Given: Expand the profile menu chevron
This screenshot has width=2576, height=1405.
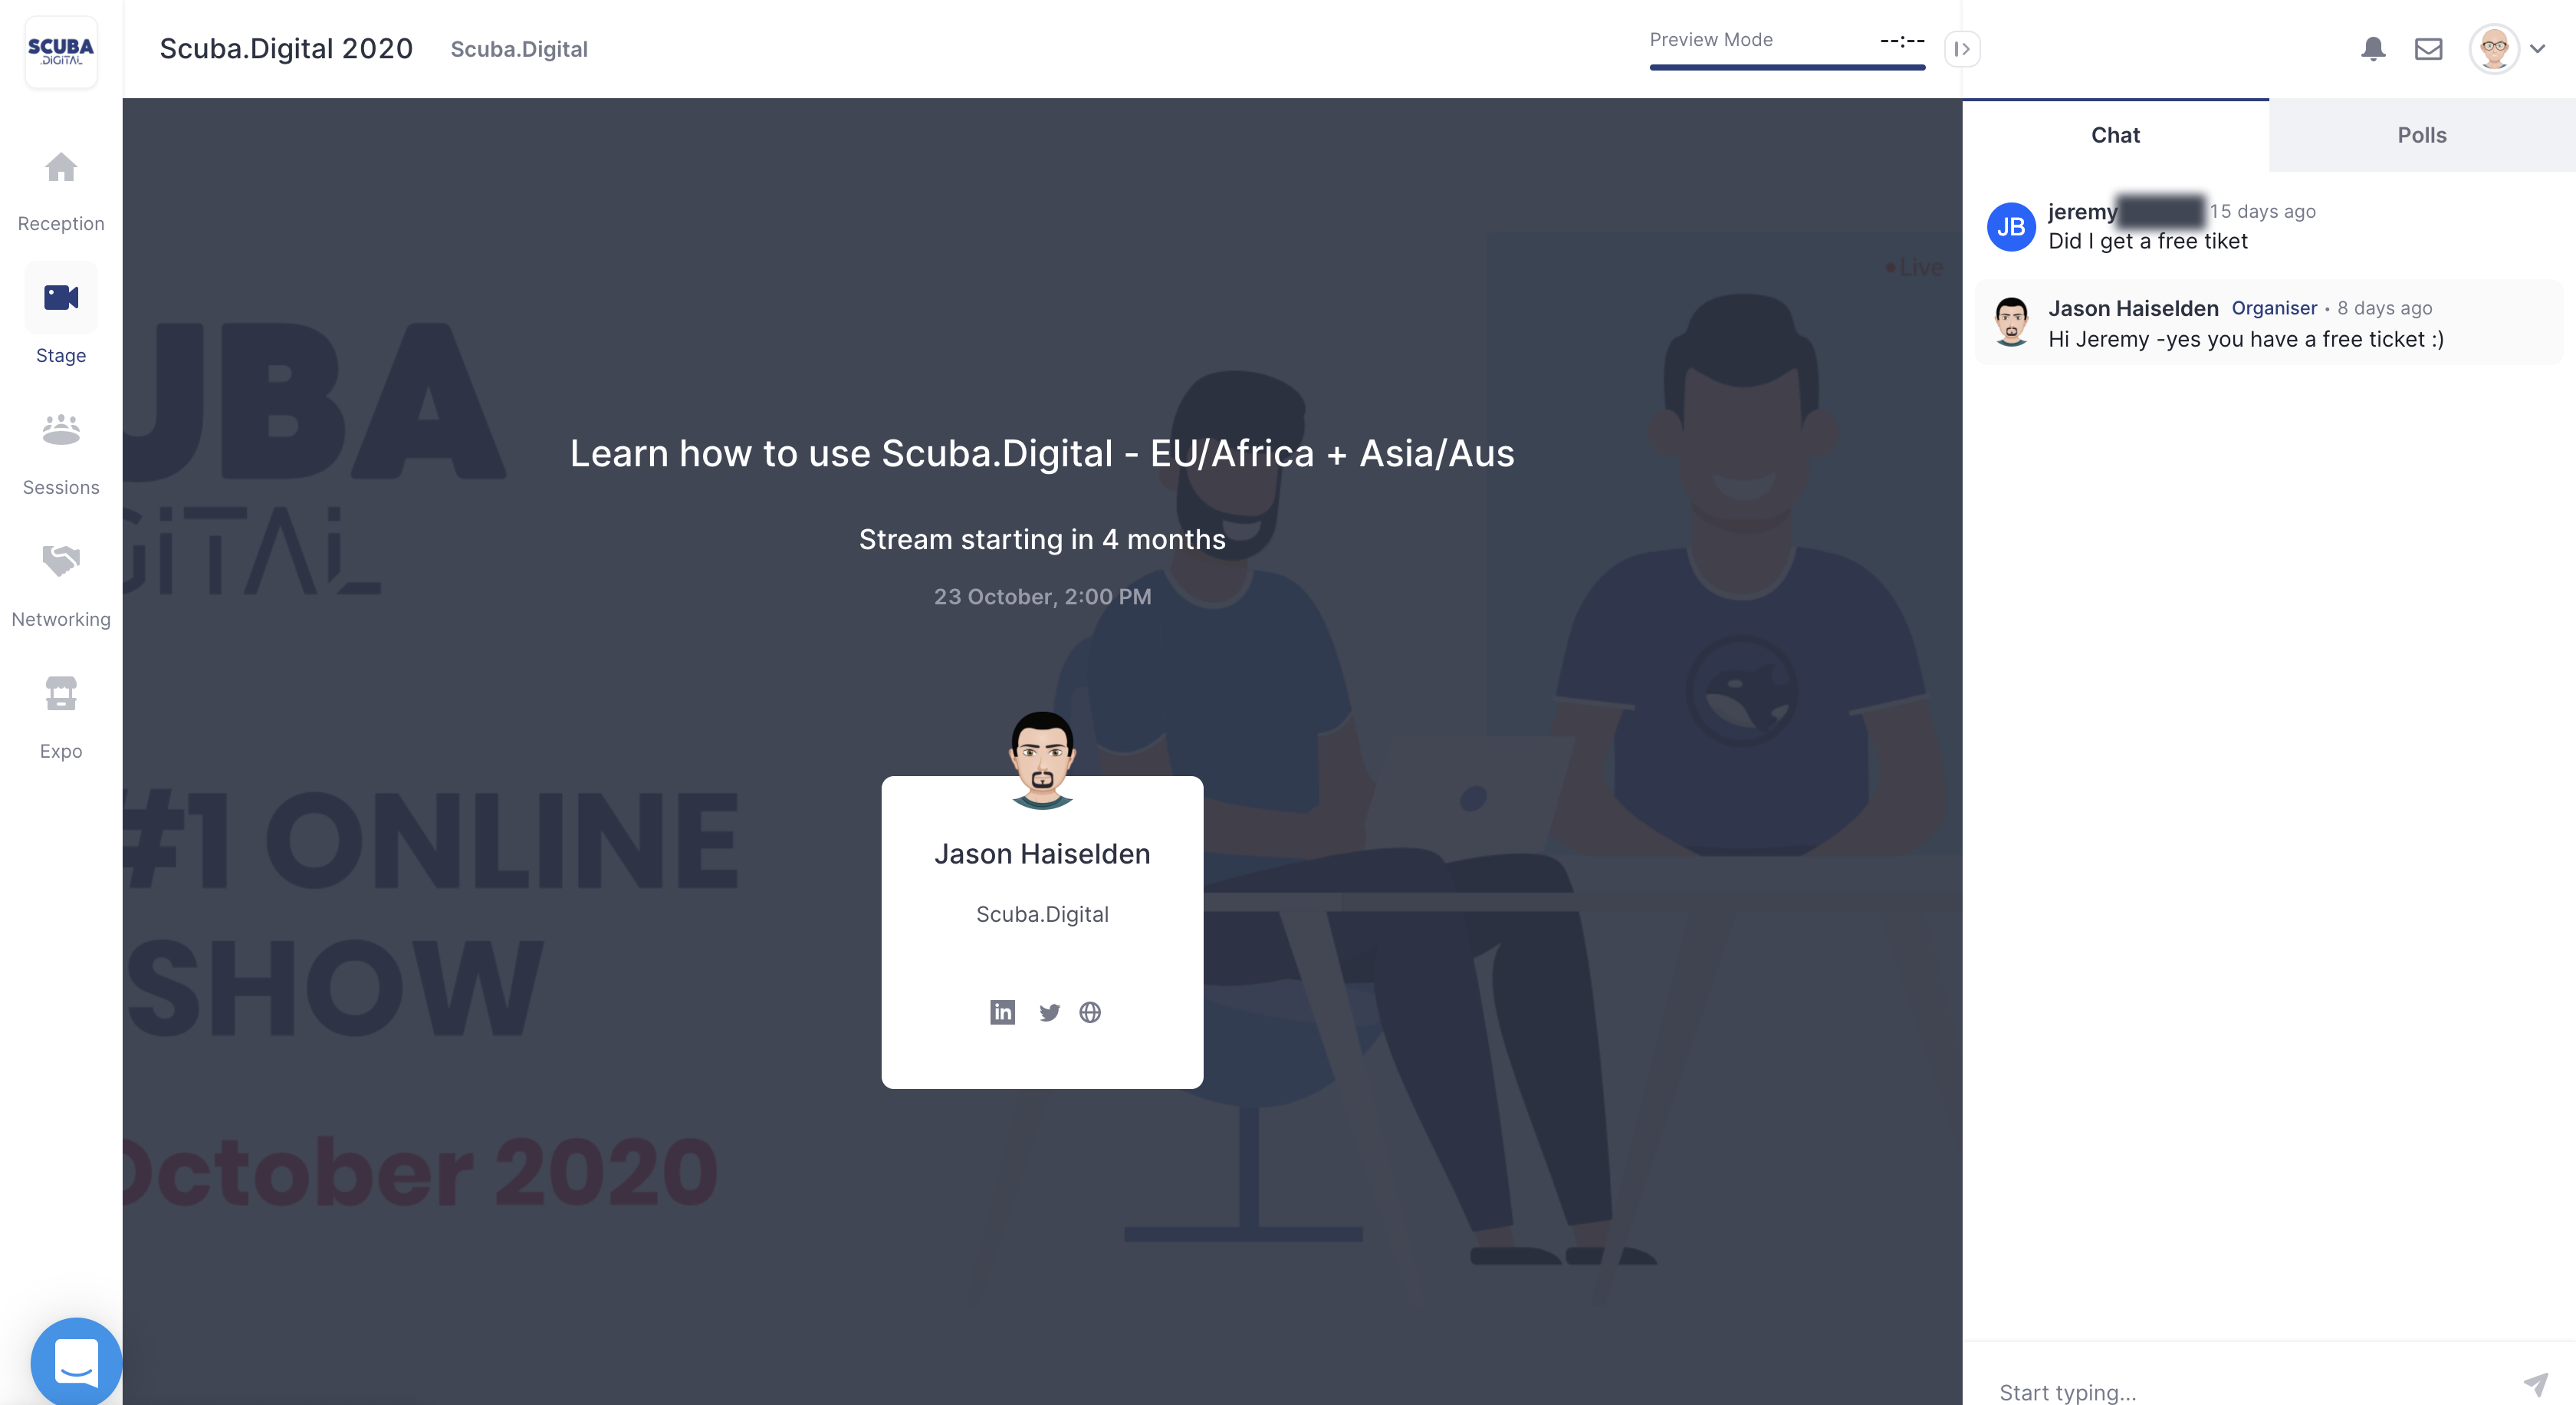Looking at the screenshot, I should [2537, 48].
